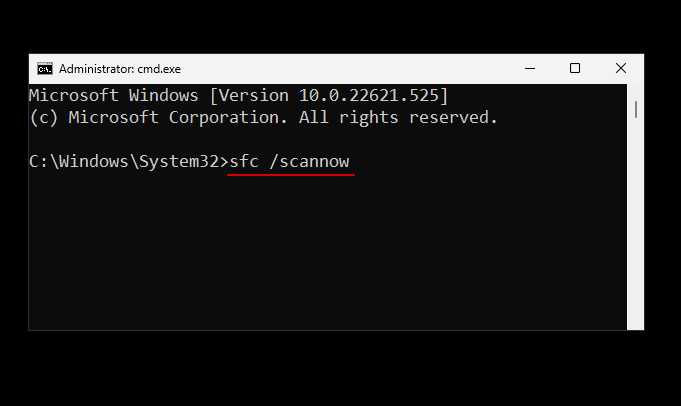Click the empty black terminal area

[320, 260]
